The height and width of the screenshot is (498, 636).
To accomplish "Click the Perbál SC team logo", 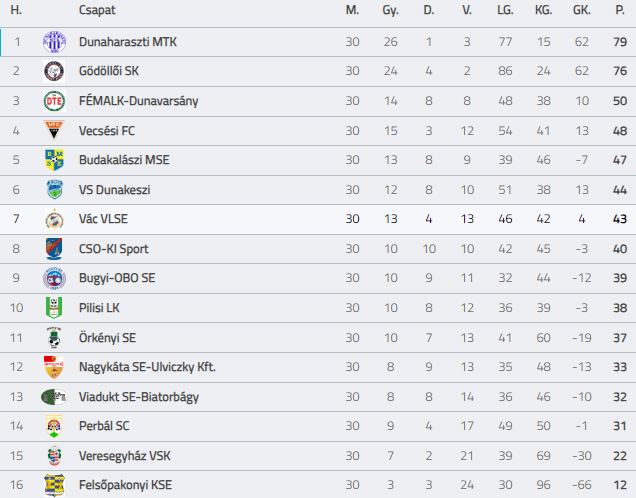I will point(54,426).
